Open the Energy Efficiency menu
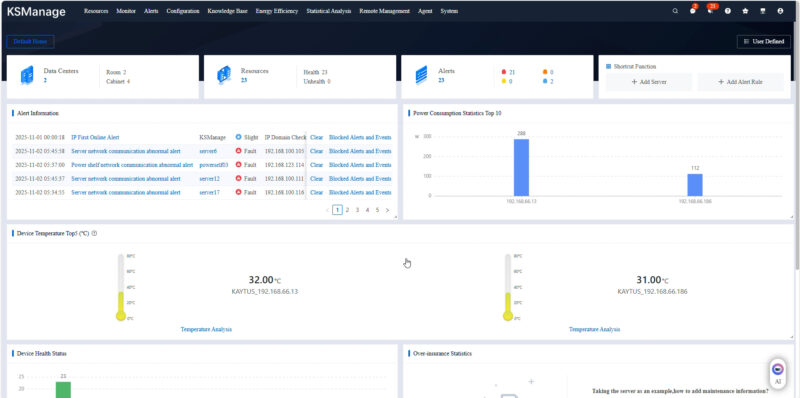 tap(277, 11)
